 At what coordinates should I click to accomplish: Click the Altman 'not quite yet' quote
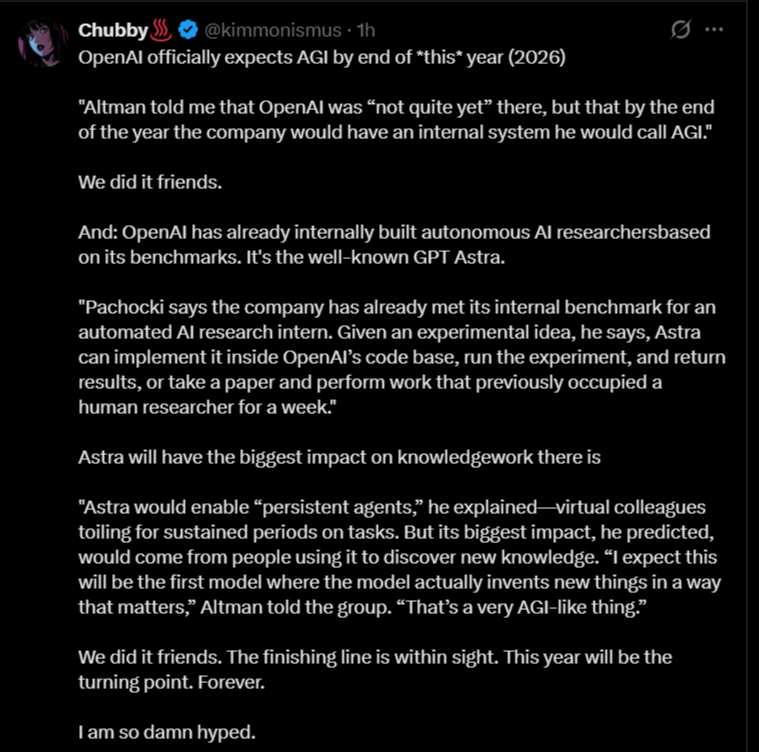(x=396, y=120)
